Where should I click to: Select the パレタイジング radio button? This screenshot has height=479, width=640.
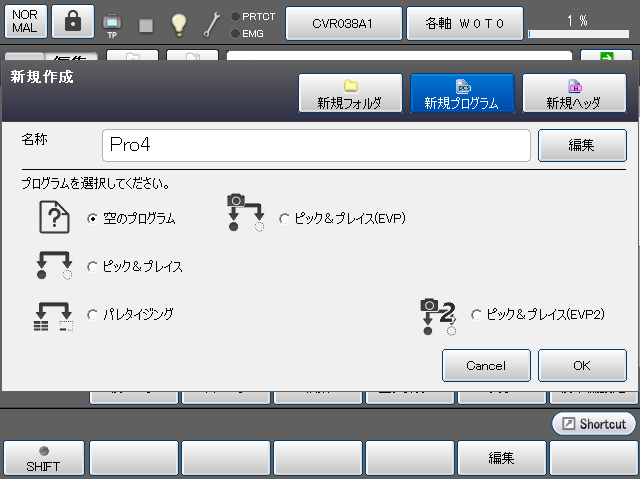(93, 315)
